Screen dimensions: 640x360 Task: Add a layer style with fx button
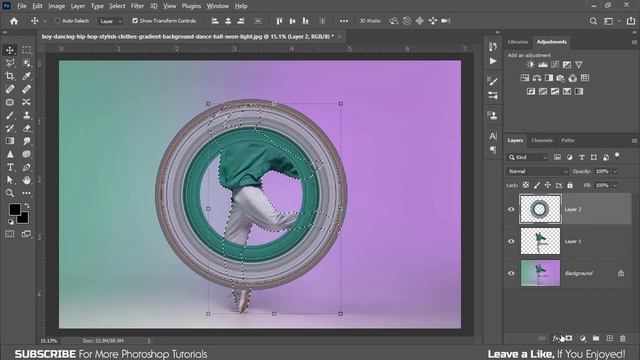pyautogui.click(x=556, y=338)
